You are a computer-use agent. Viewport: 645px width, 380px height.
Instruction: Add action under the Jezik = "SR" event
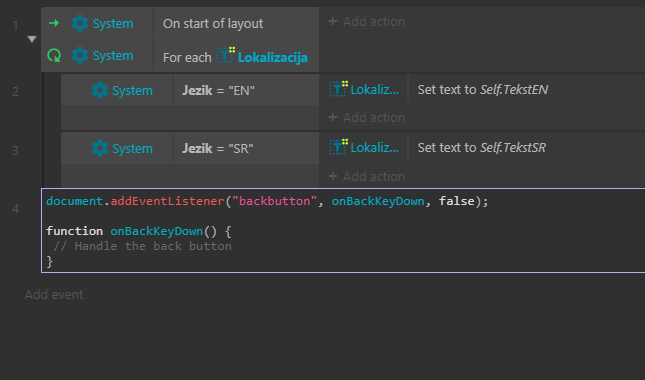tap(367, 176)
